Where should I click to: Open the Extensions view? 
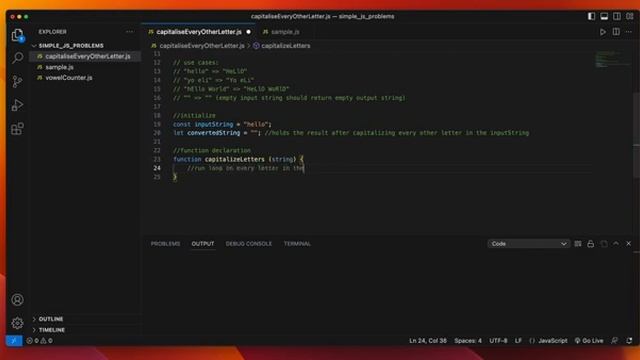[x=17, y=129]
